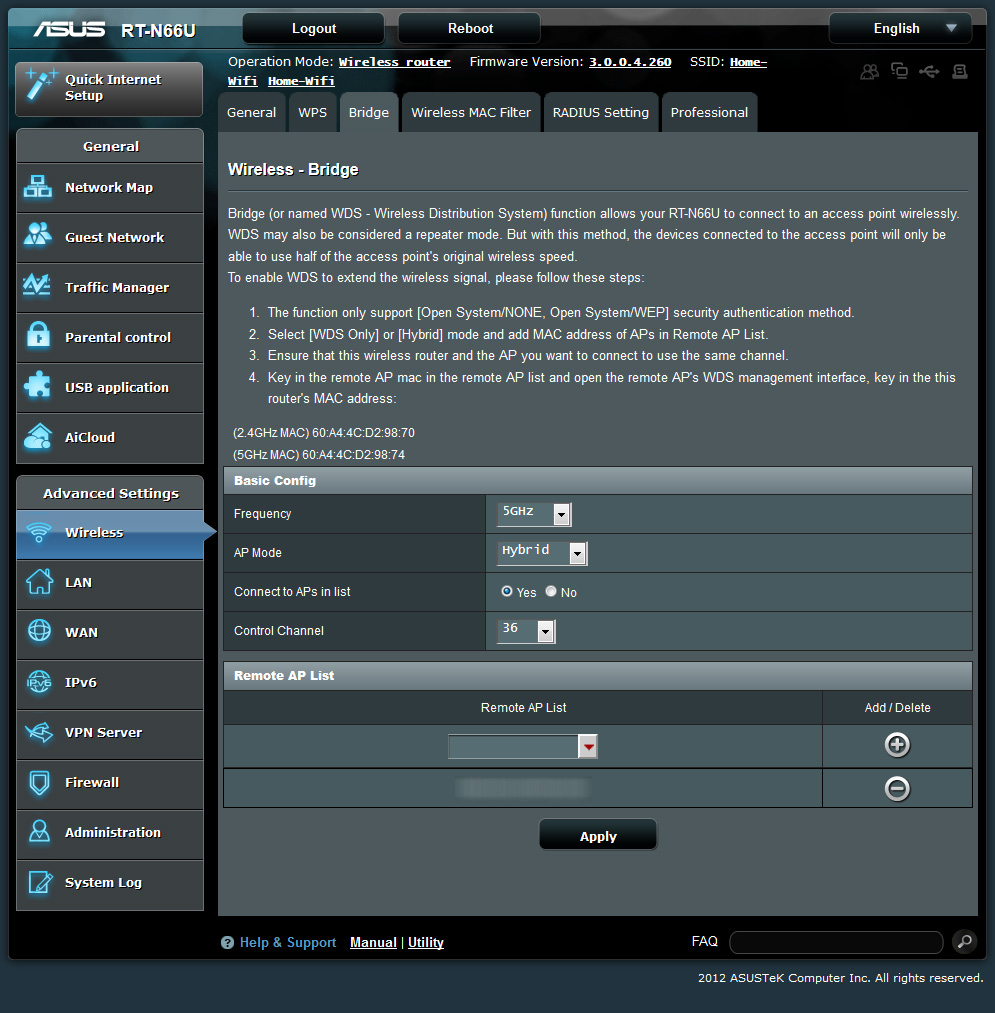Switch to the General wireless tab

tap(251, 112)
